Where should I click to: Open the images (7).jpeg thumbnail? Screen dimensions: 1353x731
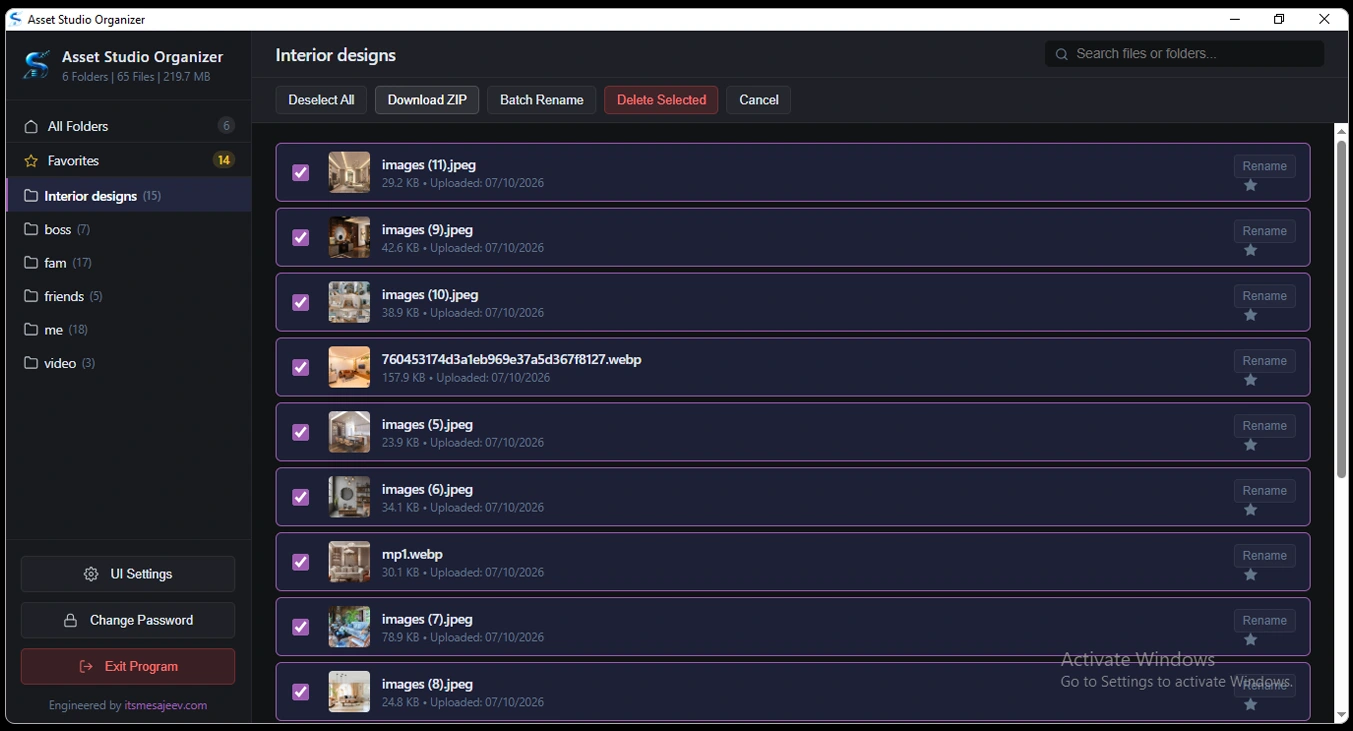[x=349, y=627]
